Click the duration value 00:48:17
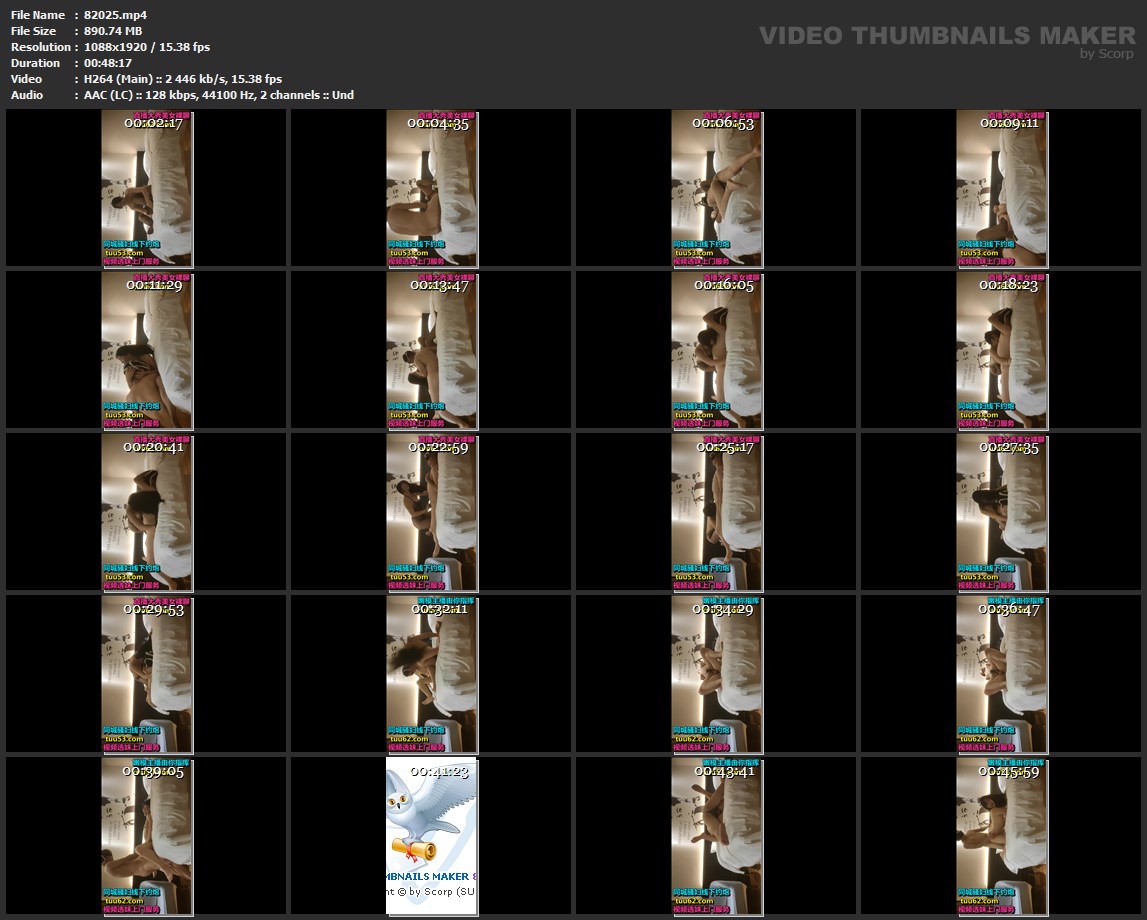Screen dimensions: 1147x920 click(108, 63)
